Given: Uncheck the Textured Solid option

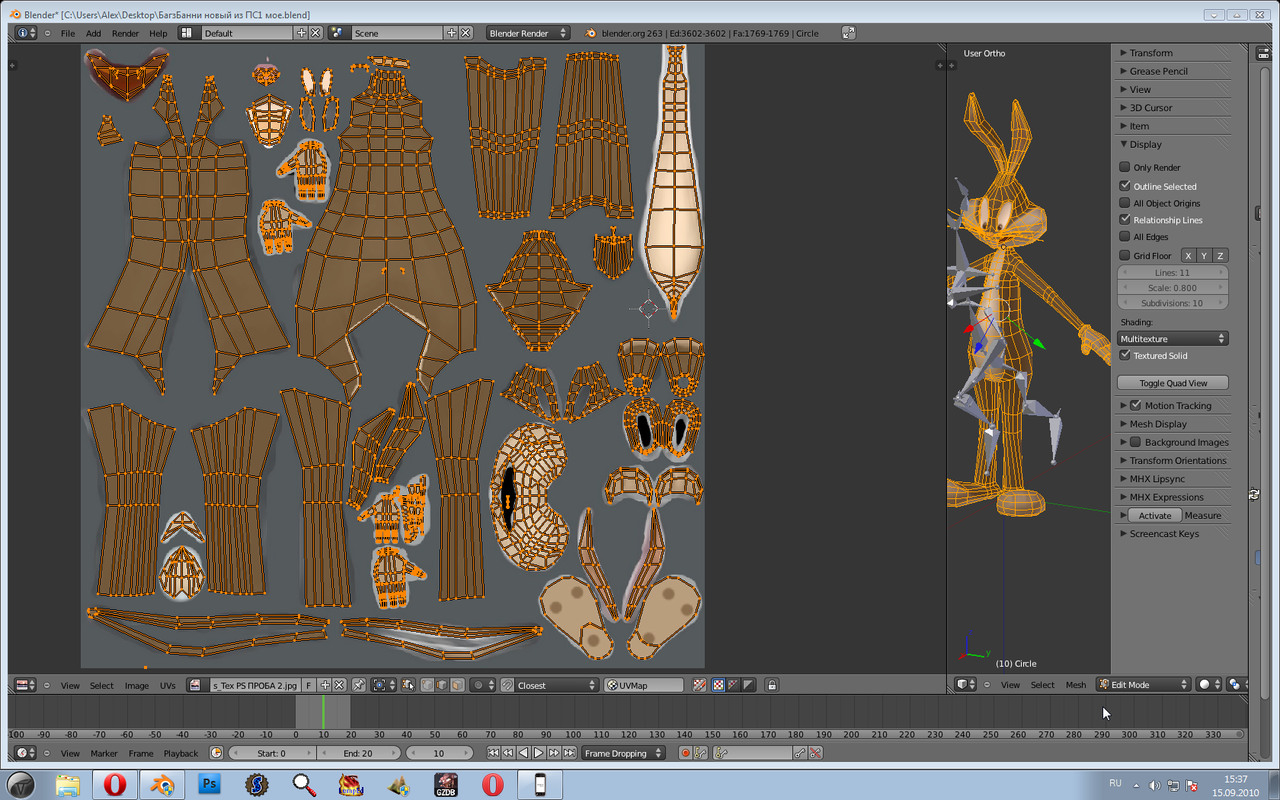Looking at the screenshot, I should coord(1124,355).
